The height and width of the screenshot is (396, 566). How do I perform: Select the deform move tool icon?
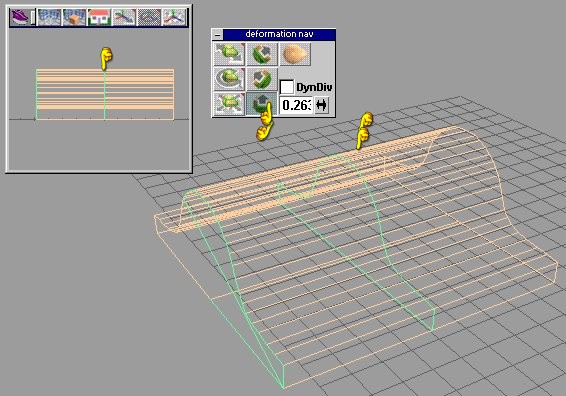[x=229, y=54]
